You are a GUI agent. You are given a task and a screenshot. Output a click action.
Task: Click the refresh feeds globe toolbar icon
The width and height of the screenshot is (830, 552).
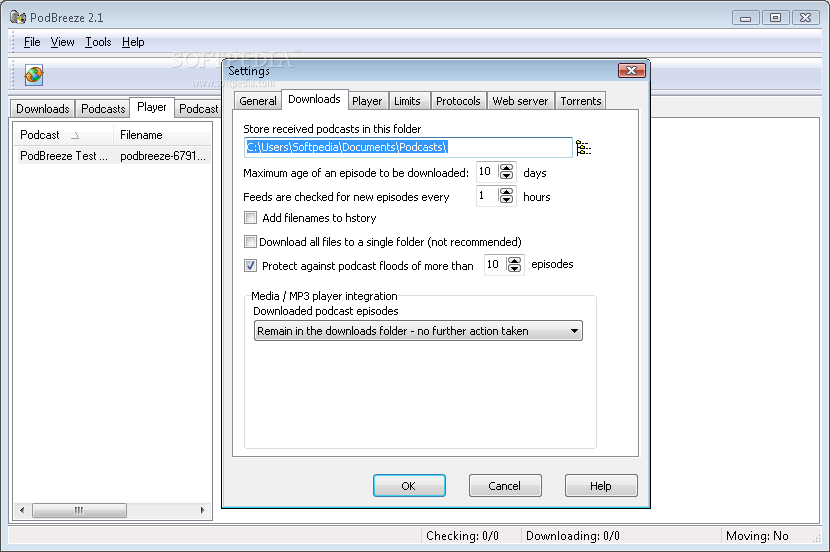coord(34,75)
